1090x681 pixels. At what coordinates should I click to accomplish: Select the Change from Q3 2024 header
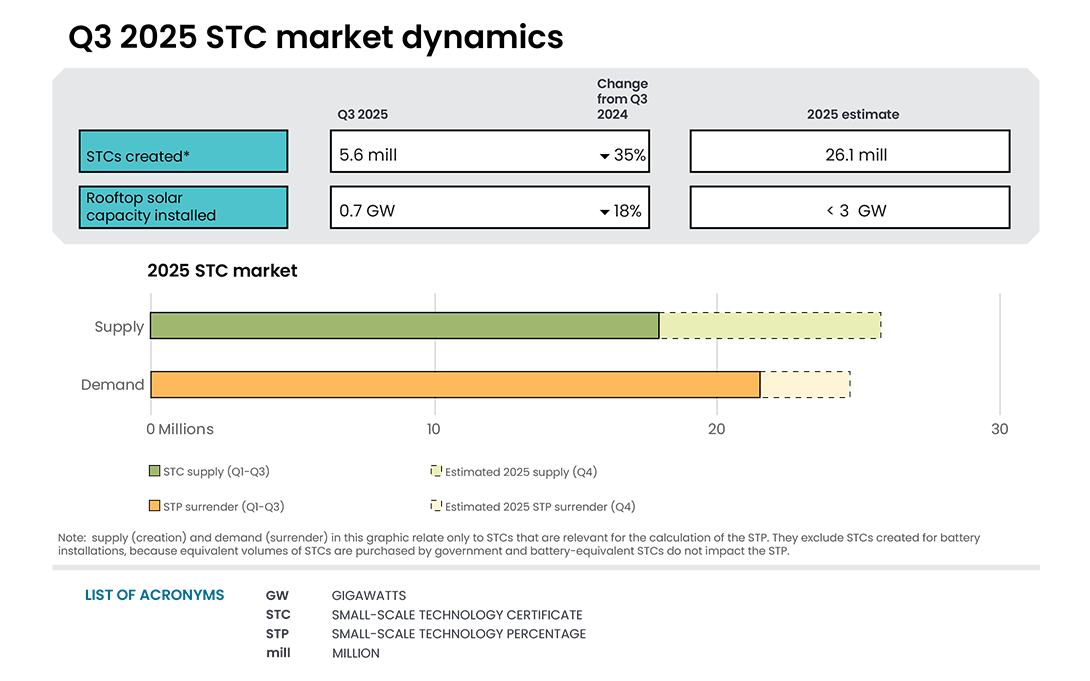tap(620, 98)
